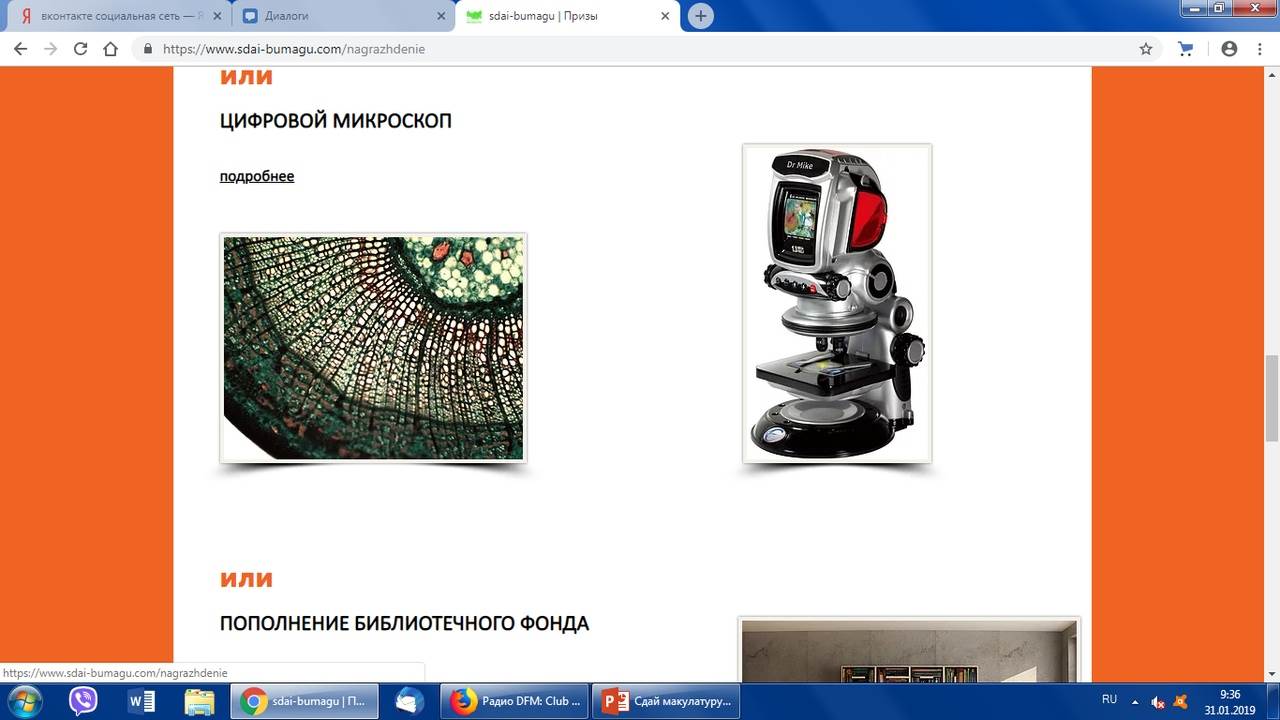Launch Viber from the taskbar
Screen dimensions: 1280x720
83,701
